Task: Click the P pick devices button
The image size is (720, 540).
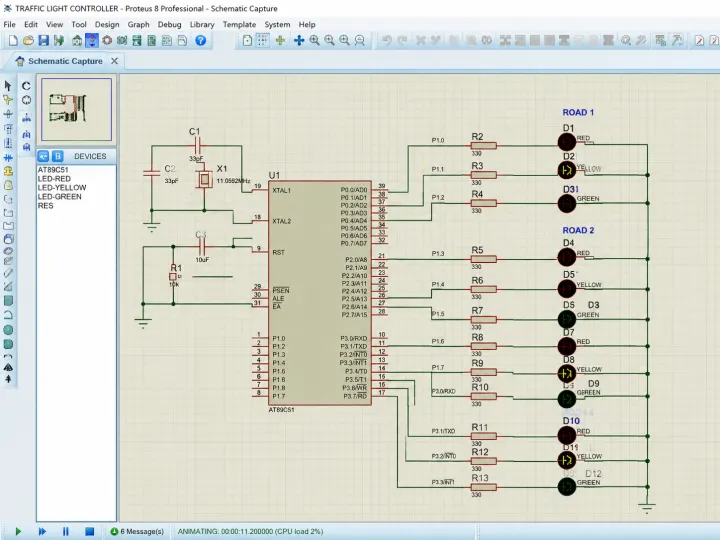Action: tap(43, 156)
